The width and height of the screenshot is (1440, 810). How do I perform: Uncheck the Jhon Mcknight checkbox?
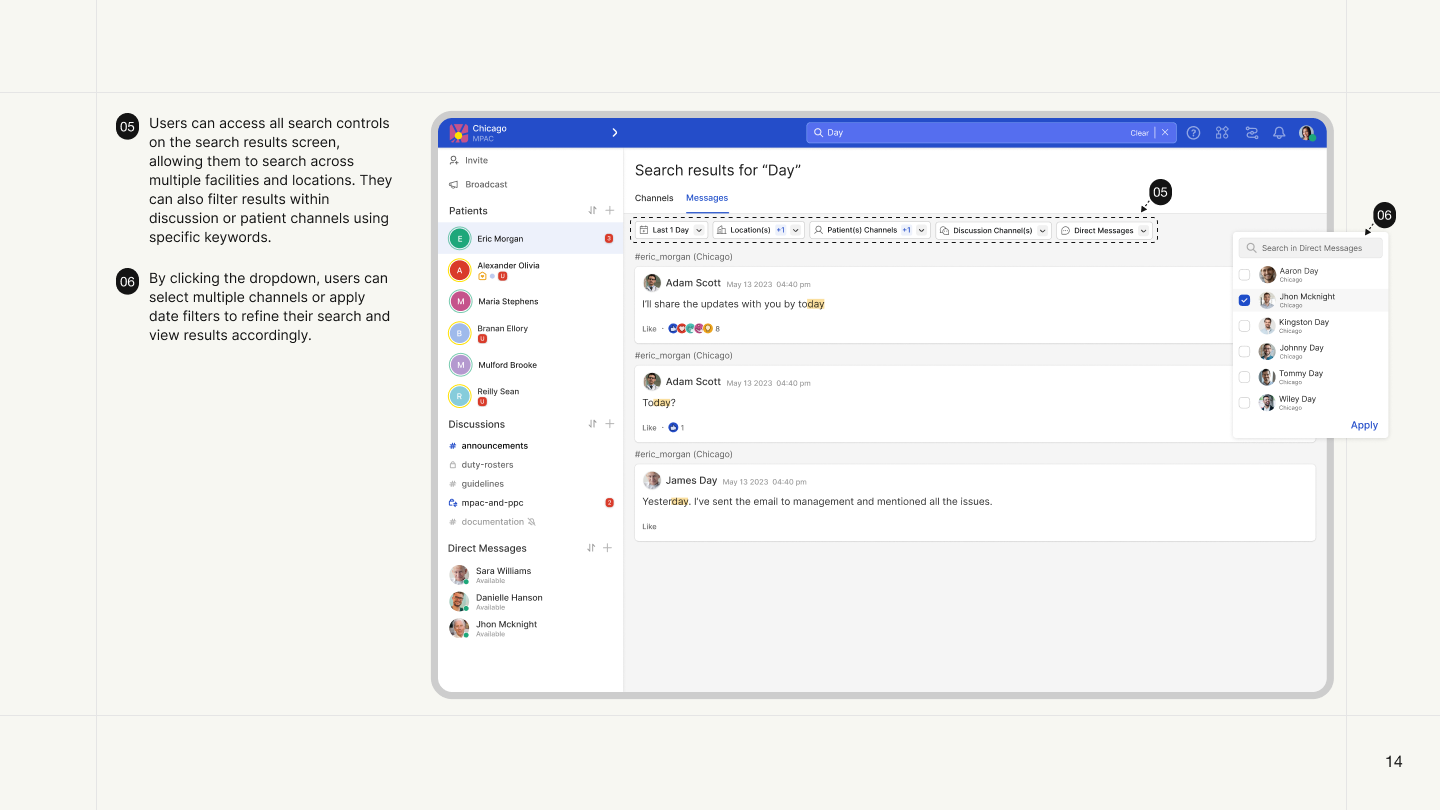point(1244,300)
